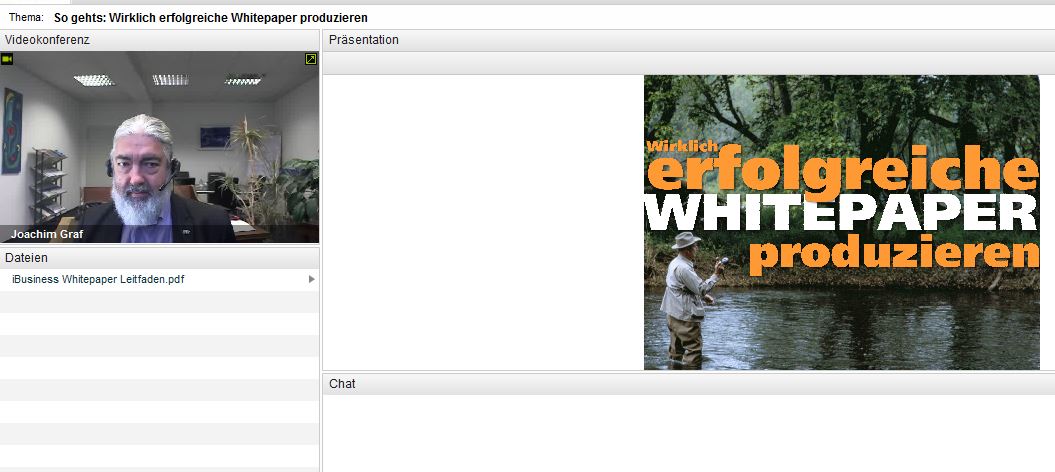Click the whitepaper presentation slide
The width and height of the screenshot is (1055, 472).
tap(842, 223)
